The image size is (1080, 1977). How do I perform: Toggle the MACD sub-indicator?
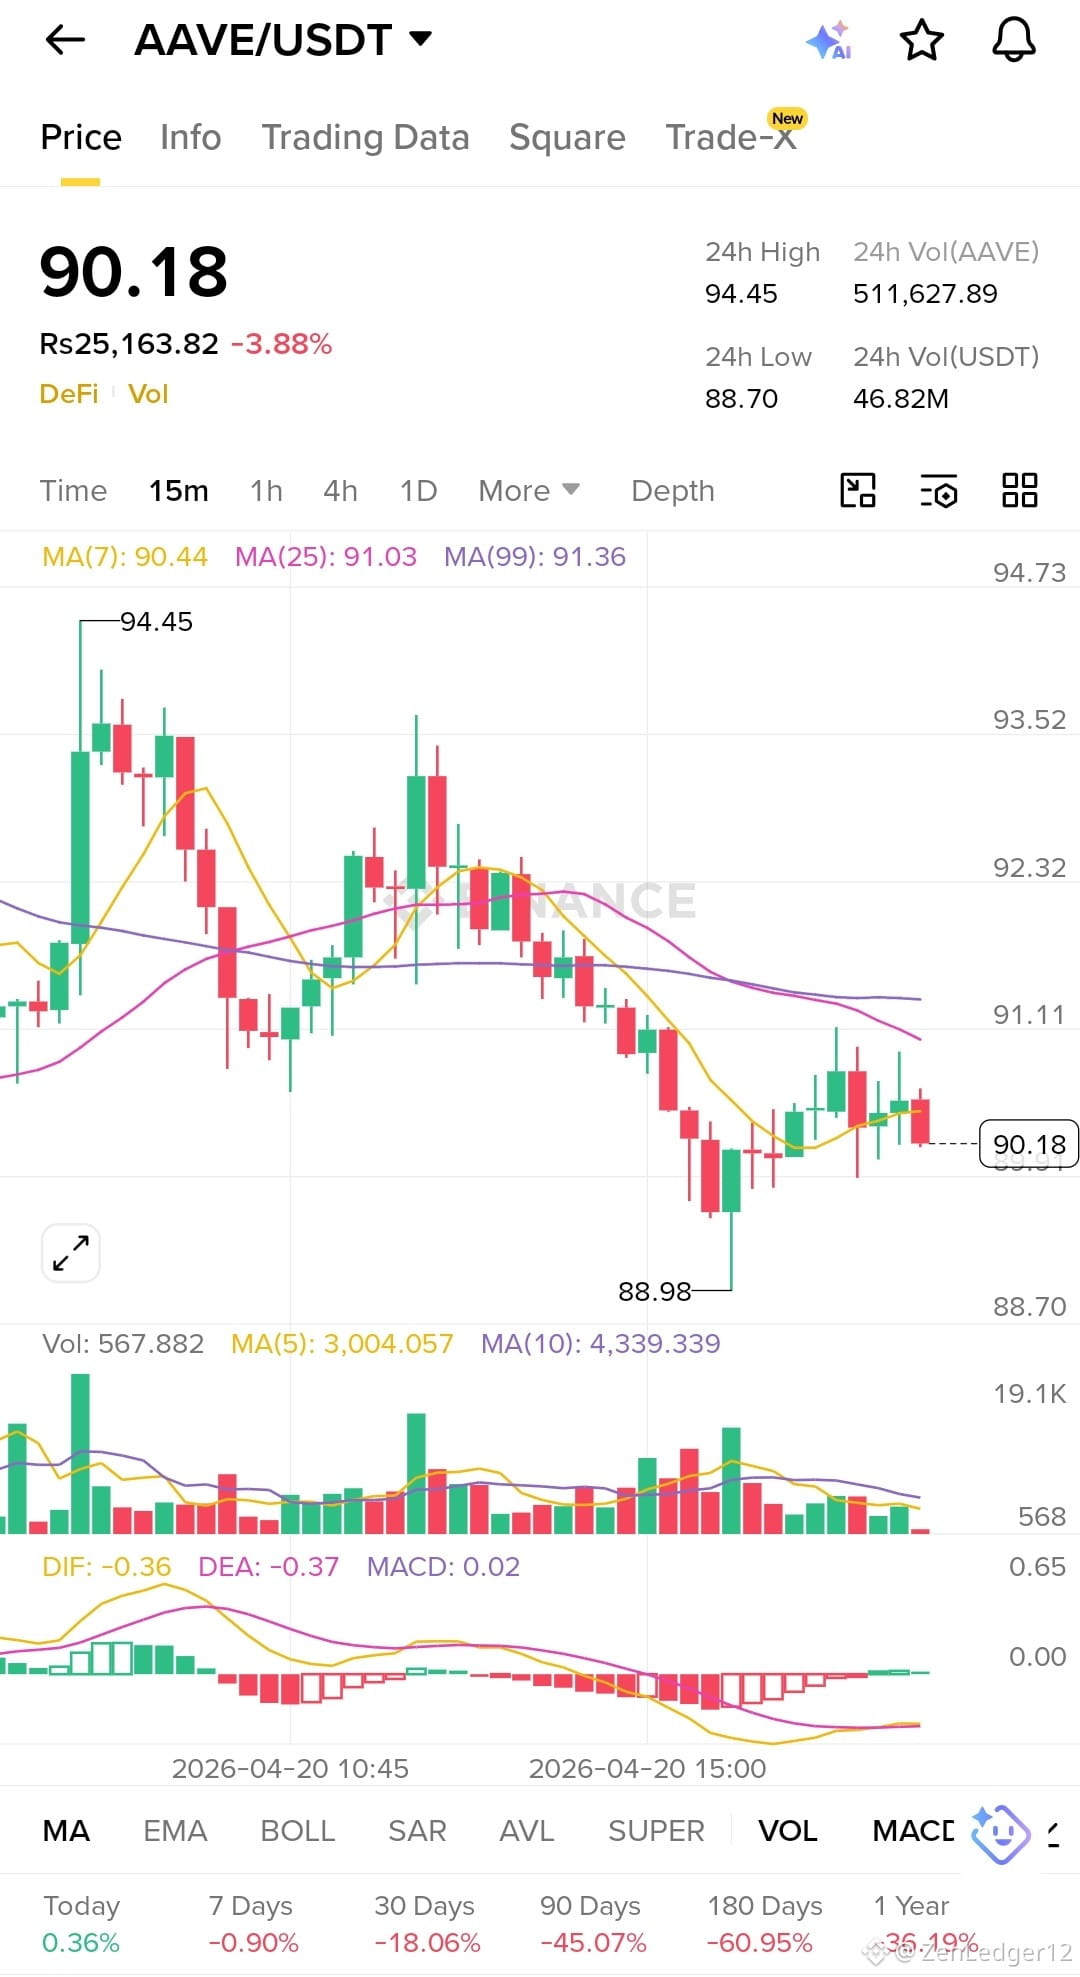point(913,1830)
